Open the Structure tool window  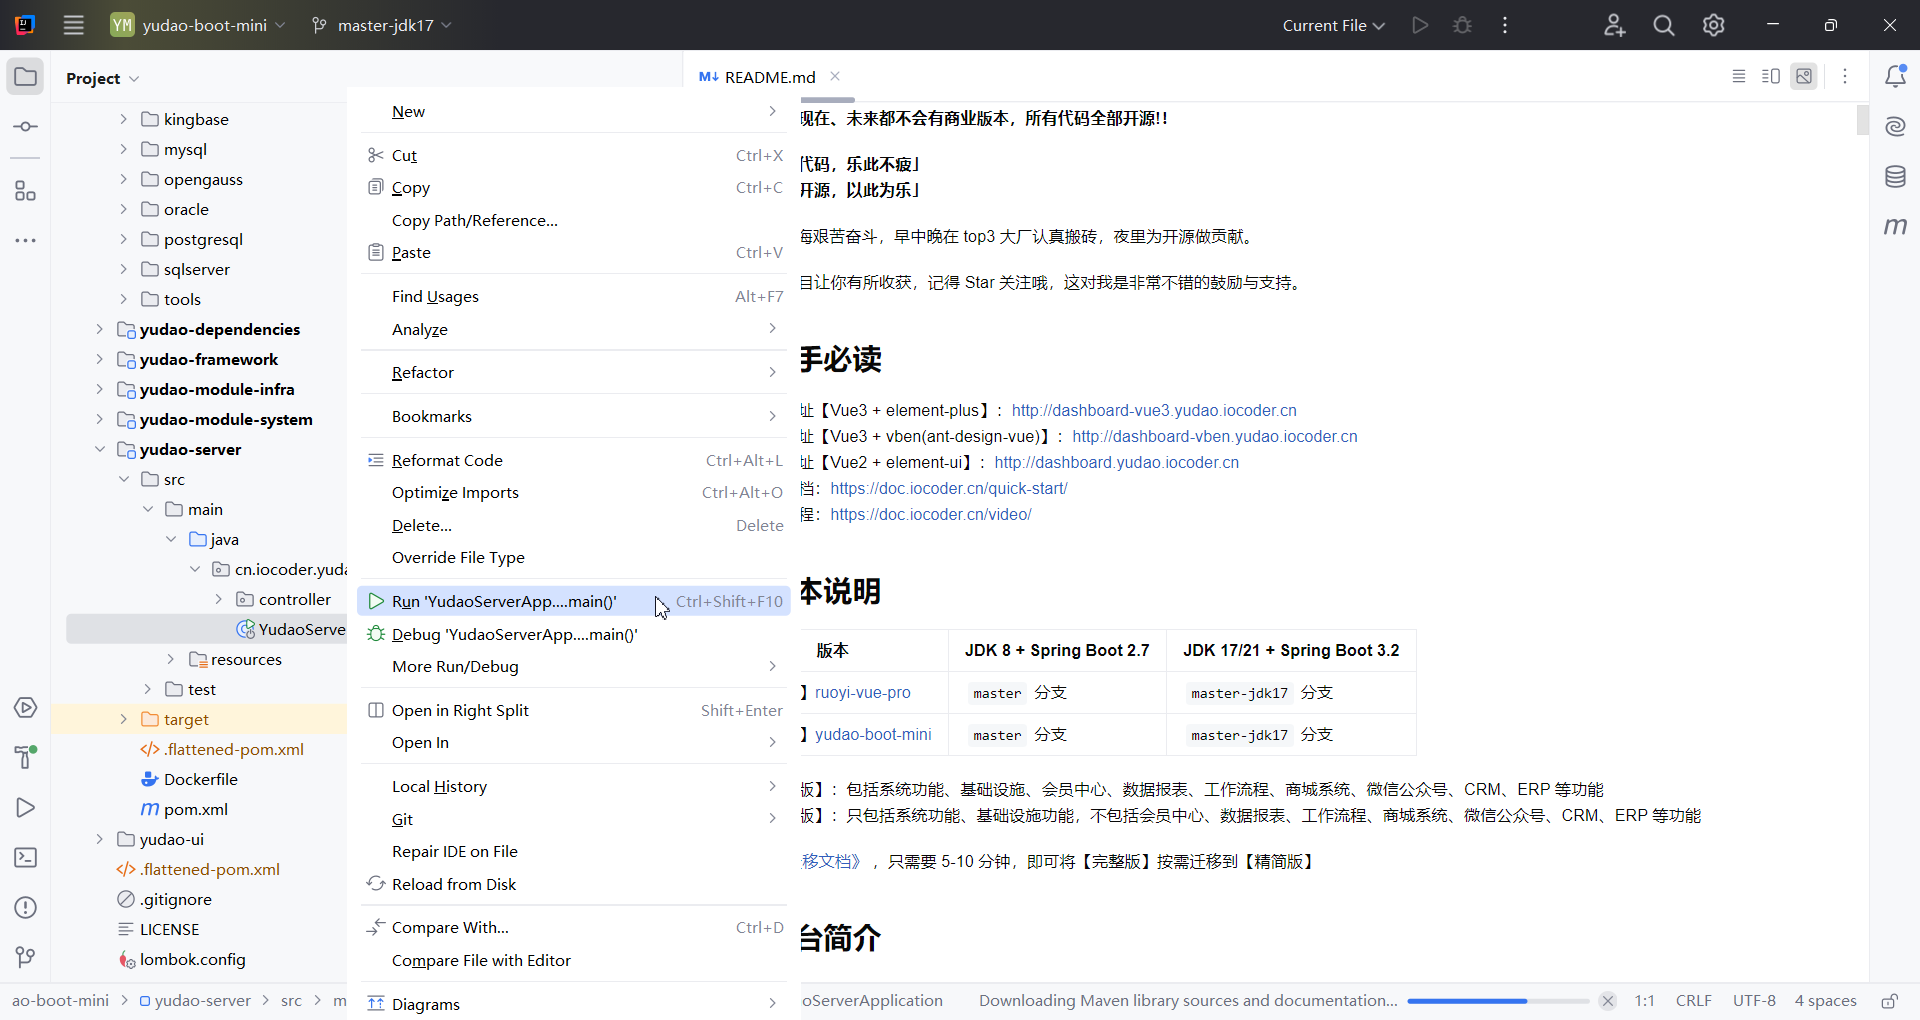(x=25, y=191)
